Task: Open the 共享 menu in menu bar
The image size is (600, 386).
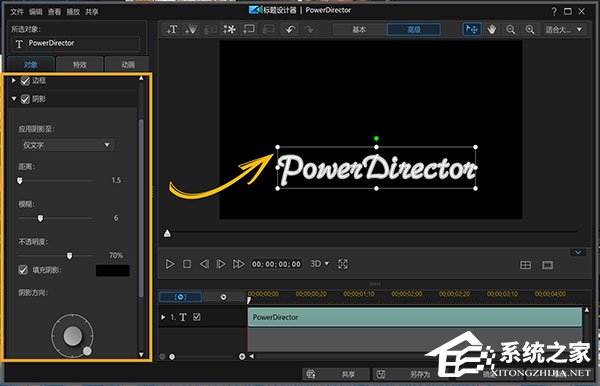Action: click(92, 12)
